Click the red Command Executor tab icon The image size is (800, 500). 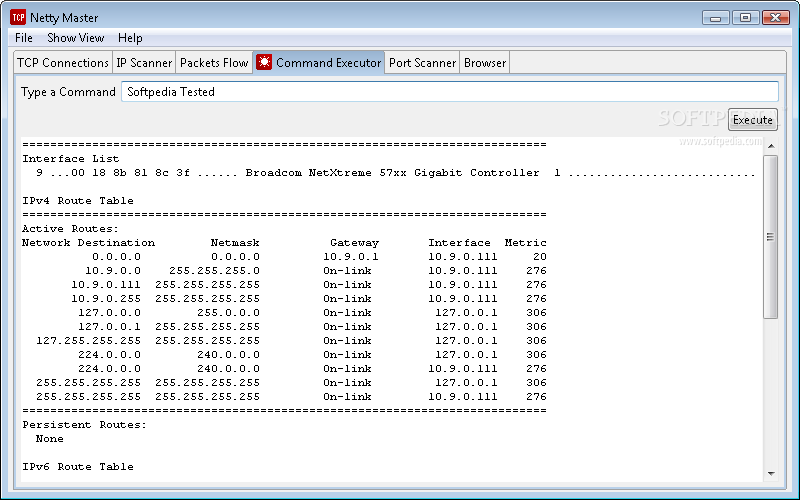click(264, 62)
